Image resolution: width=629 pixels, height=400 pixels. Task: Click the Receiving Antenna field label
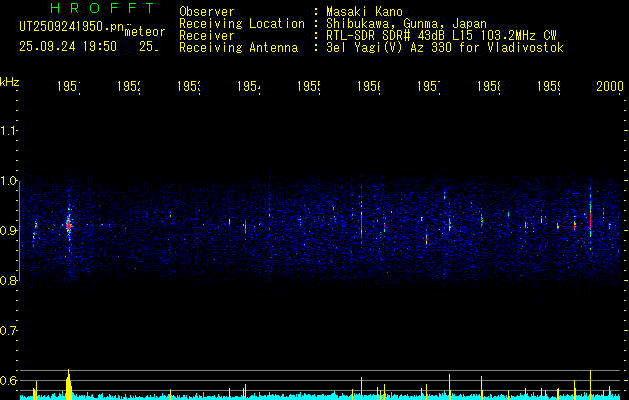pos(238,47)
